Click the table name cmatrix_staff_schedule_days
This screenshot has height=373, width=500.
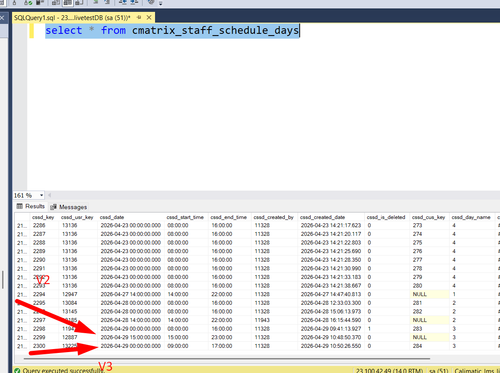(x=215, y=30)
